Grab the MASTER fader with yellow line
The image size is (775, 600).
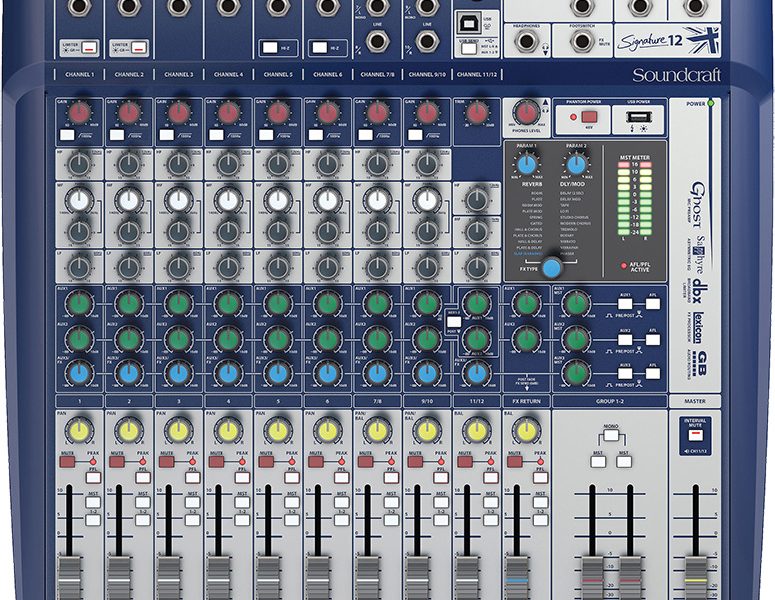[695, 578]
